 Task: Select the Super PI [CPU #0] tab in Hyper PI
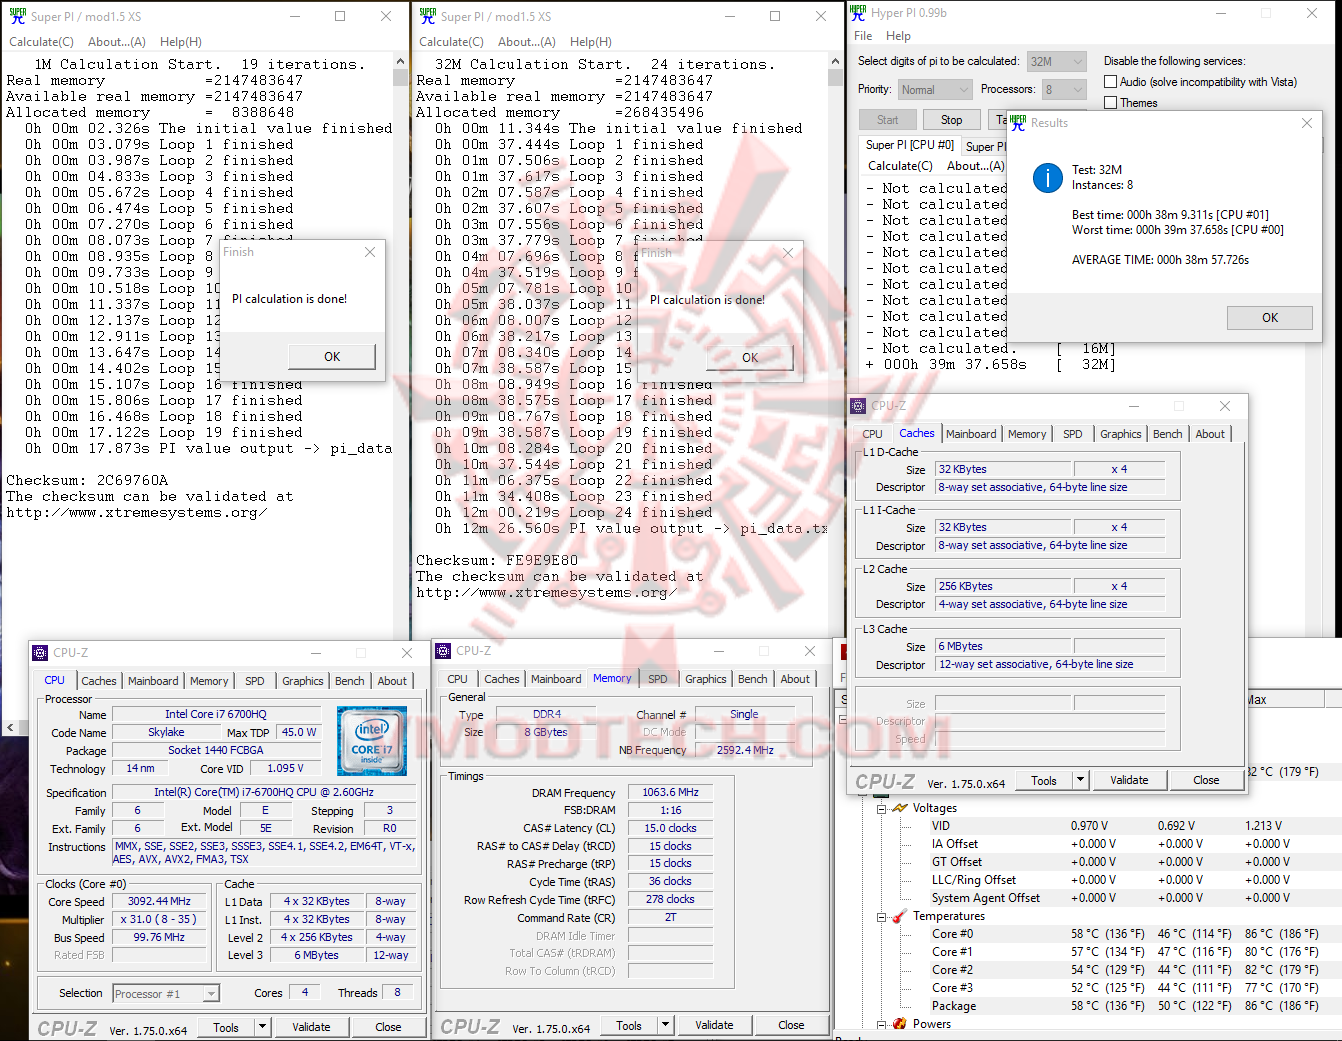point(910,145)
